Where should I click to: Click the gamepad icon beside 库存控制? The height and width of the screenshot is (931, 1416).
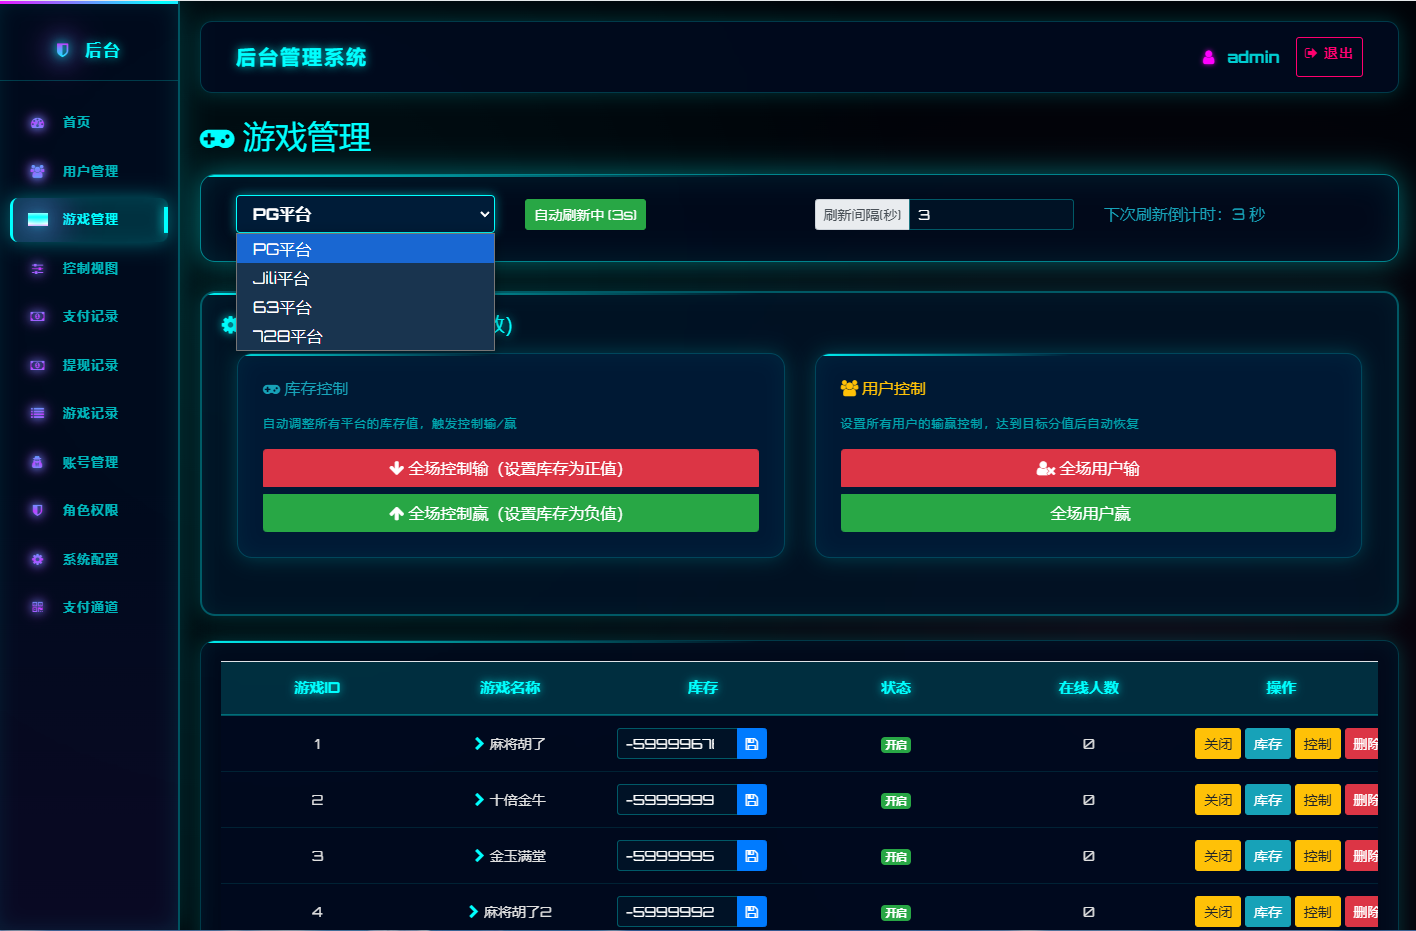(x=271, y=389)
